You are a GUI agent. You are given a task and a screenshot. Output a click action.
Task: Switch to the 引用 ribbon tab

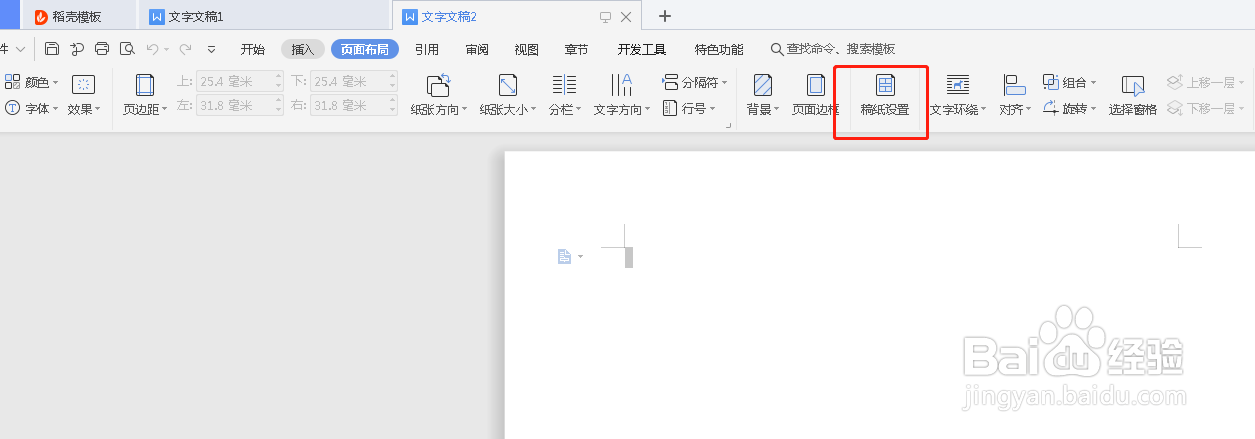[x=427, y=49]
